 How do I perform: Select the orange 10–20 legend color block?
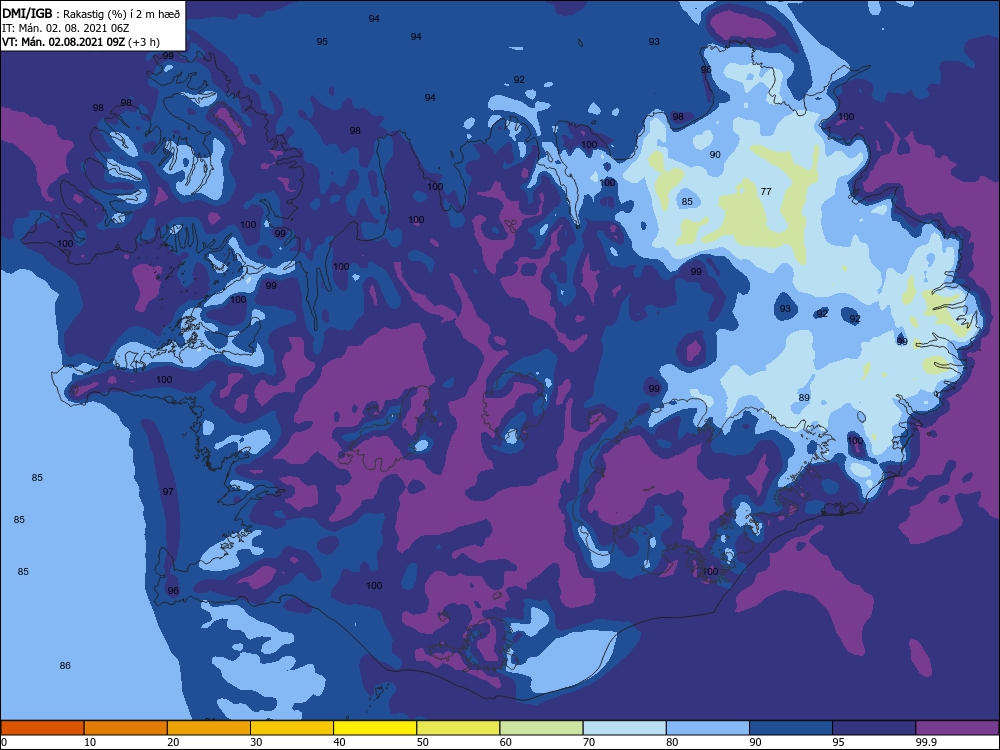(126, 728)
